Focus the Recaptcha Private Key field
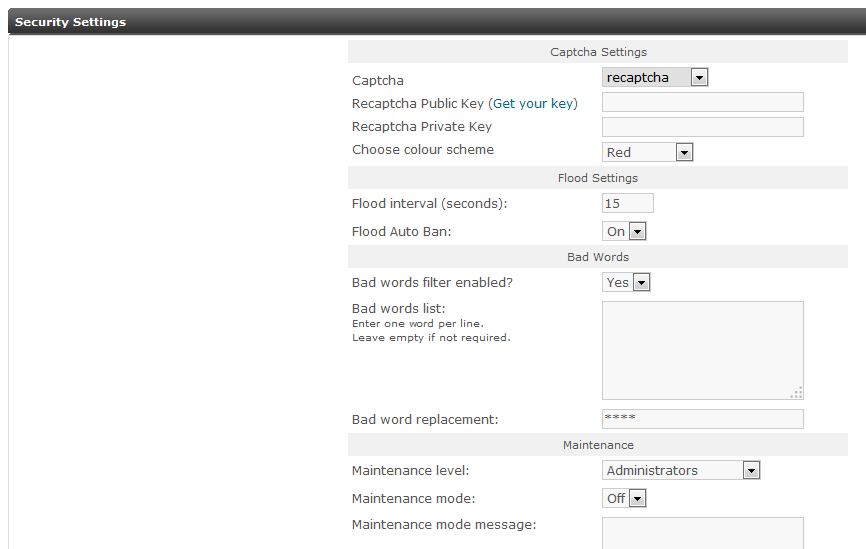This screenshot has height=549, width=866. click(x=702, y=127)
